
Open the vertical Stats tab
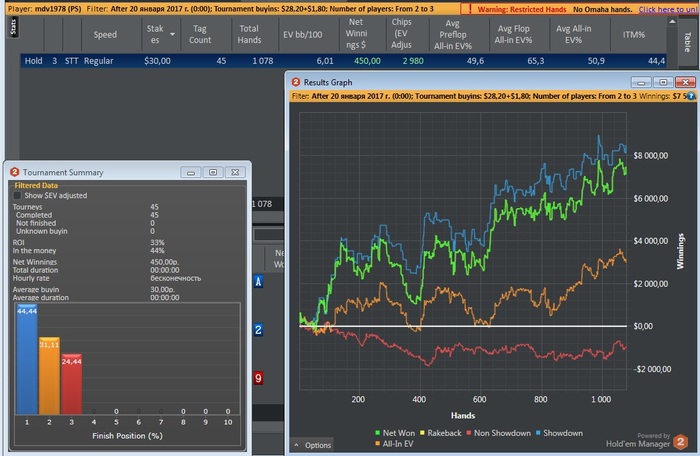point(13,27)
